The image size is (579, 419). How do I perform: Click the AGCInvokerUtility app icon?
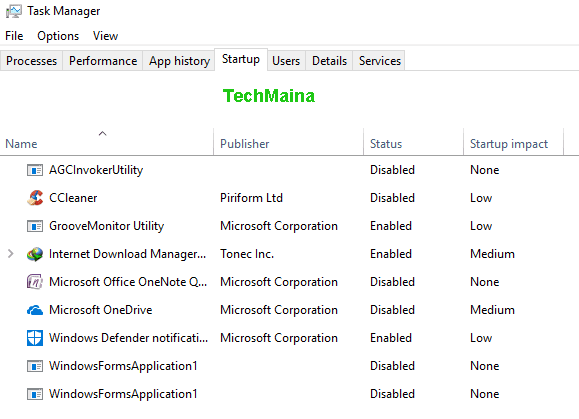[35, 170]
